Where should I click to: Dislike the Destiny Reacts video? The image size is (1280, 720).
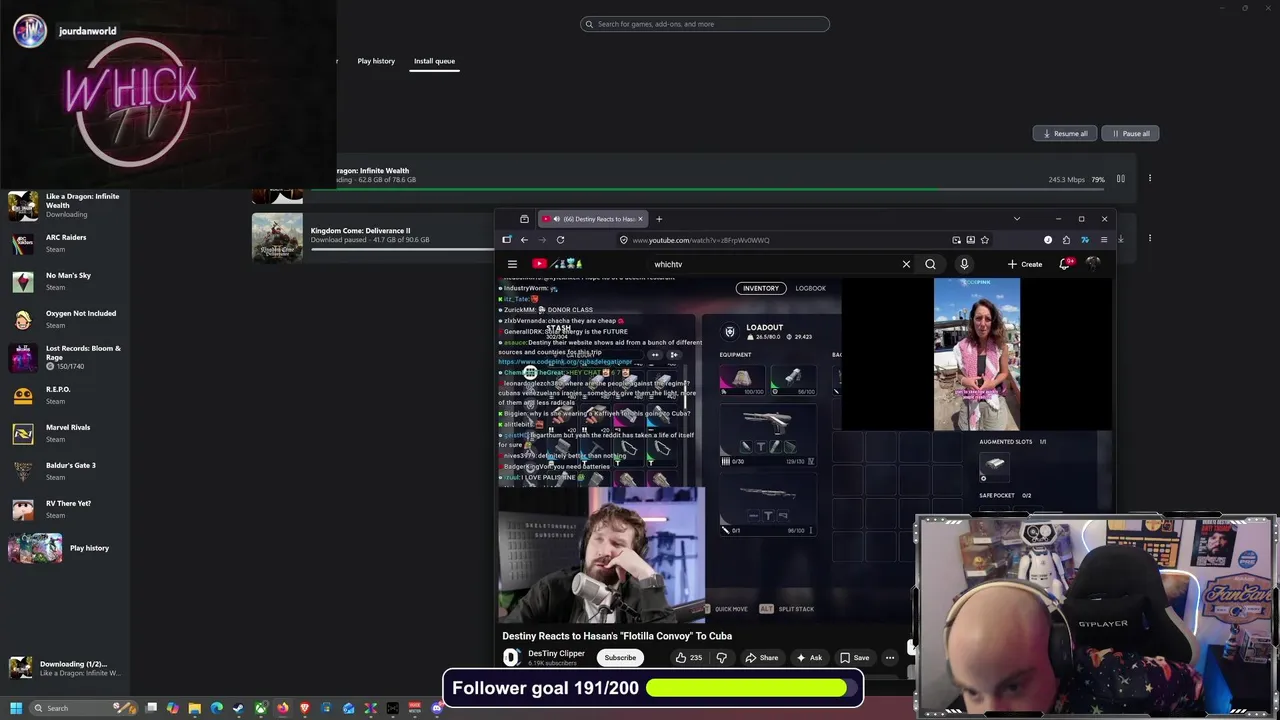(x=721, y=657)
